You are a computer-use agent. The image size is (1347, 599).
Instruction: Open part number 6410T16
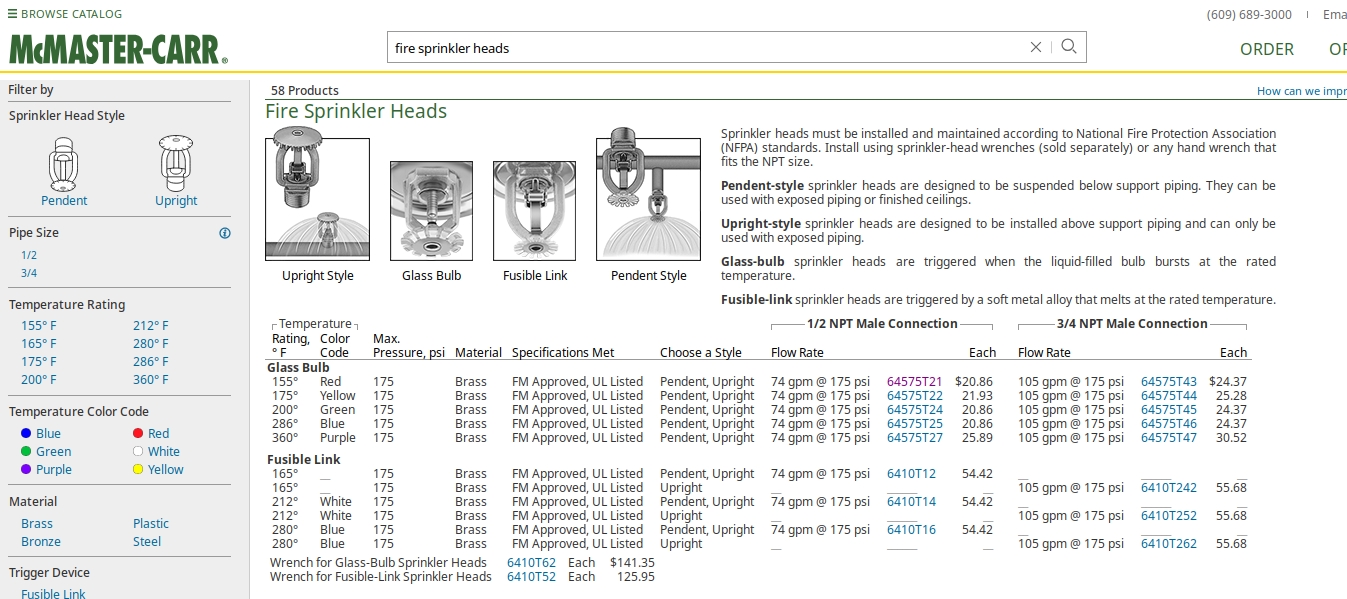[x=912, y=529]
